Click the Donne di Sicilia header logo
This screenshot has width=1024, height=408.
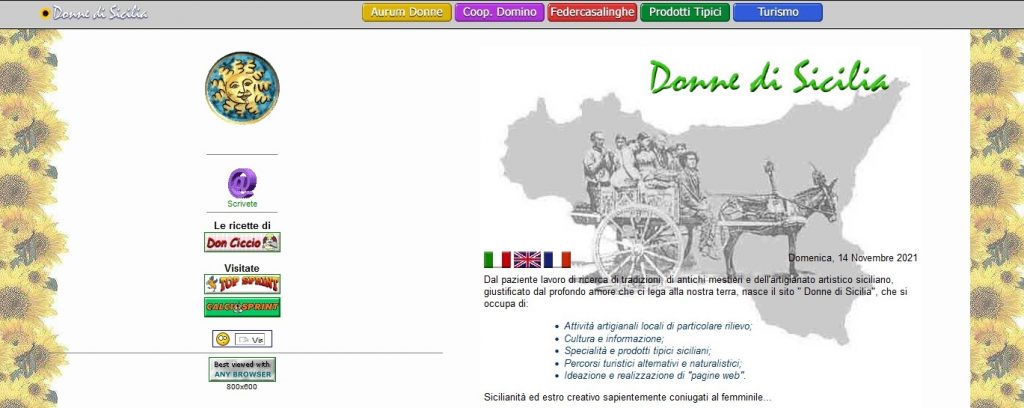coord(94,13)
